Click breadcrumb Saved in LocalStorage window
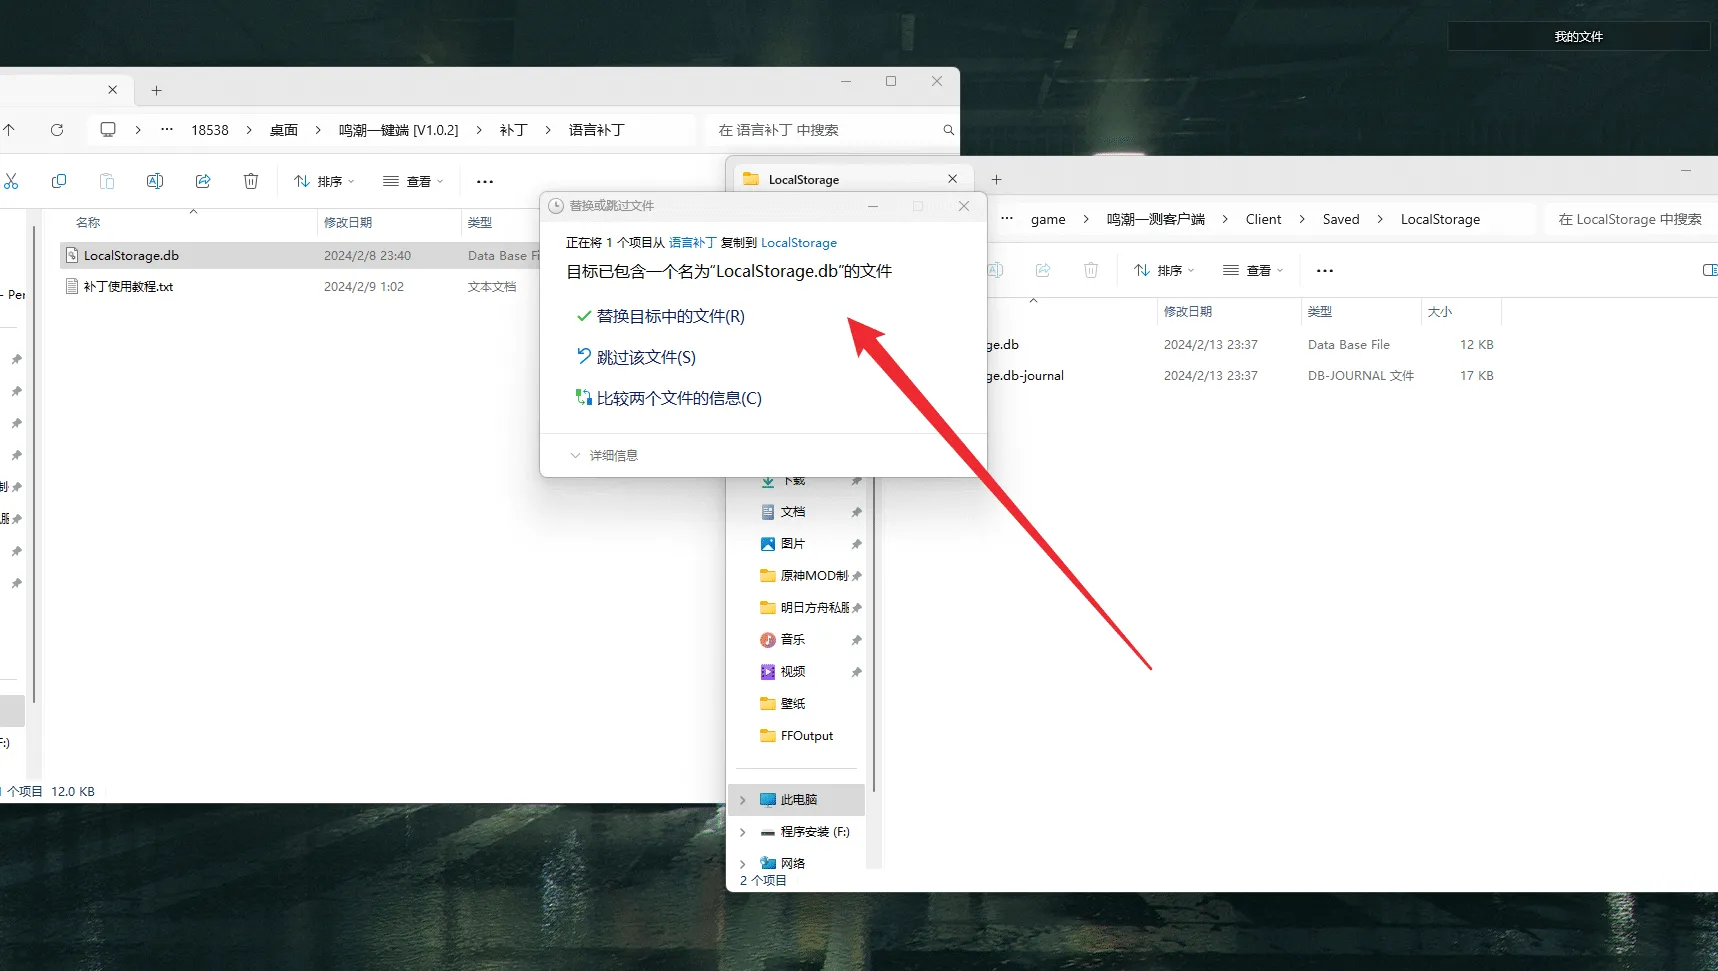 [x=1341, y=219]
